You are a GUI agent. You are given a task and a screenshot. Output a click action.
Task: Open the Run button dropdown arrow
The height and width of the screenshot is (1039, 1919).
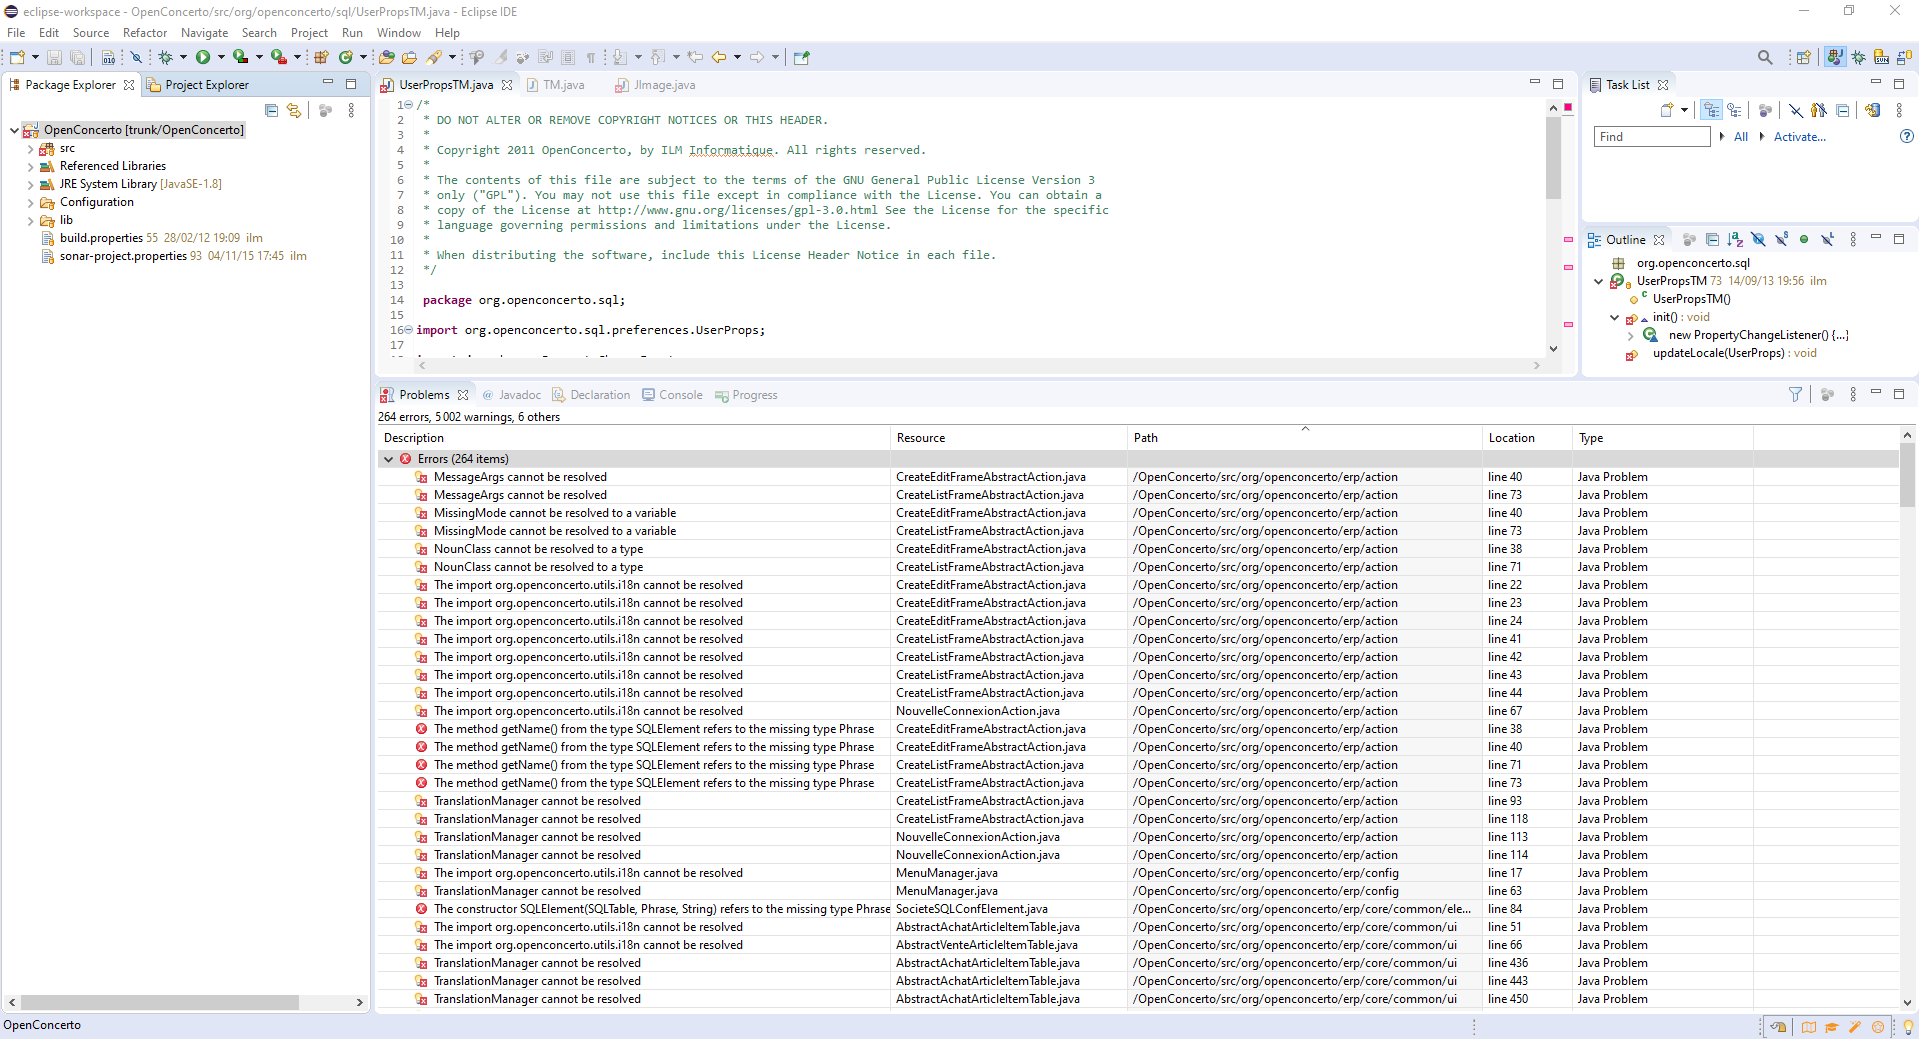click(x=221, y=57)
